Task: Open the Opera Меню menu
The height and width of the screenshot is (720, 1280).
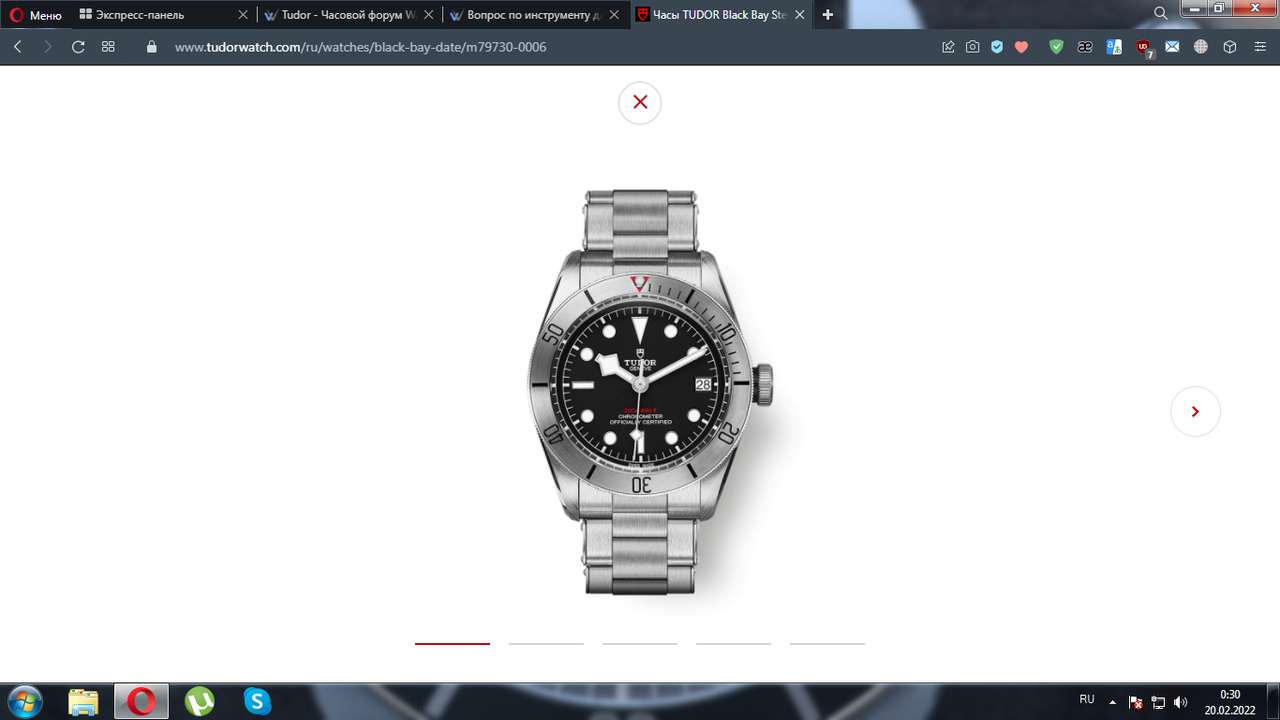Action: coord(36,15)
